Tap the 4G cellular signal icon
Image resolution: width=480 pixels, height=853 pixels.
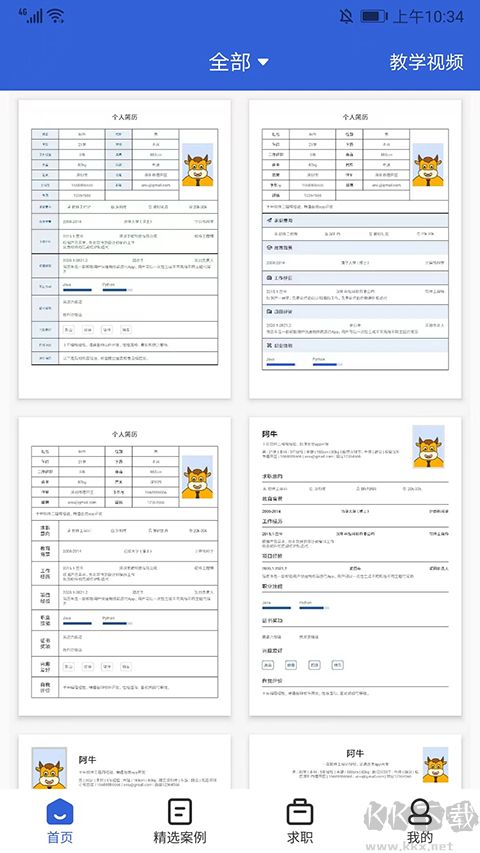click(30, 16)
